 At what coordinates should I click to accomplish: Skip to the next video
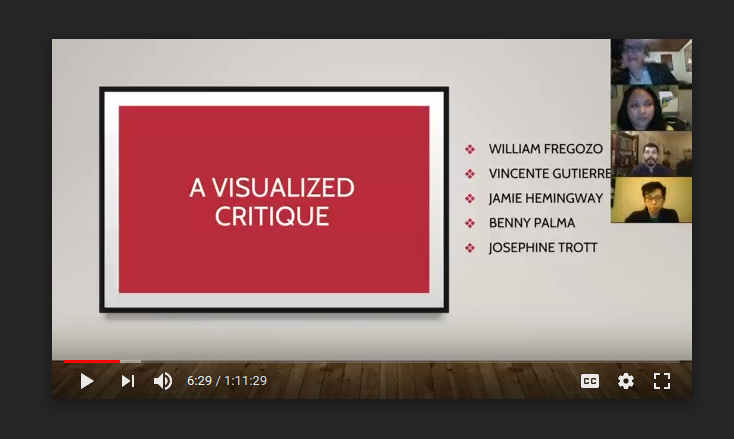tap(128, 381)
